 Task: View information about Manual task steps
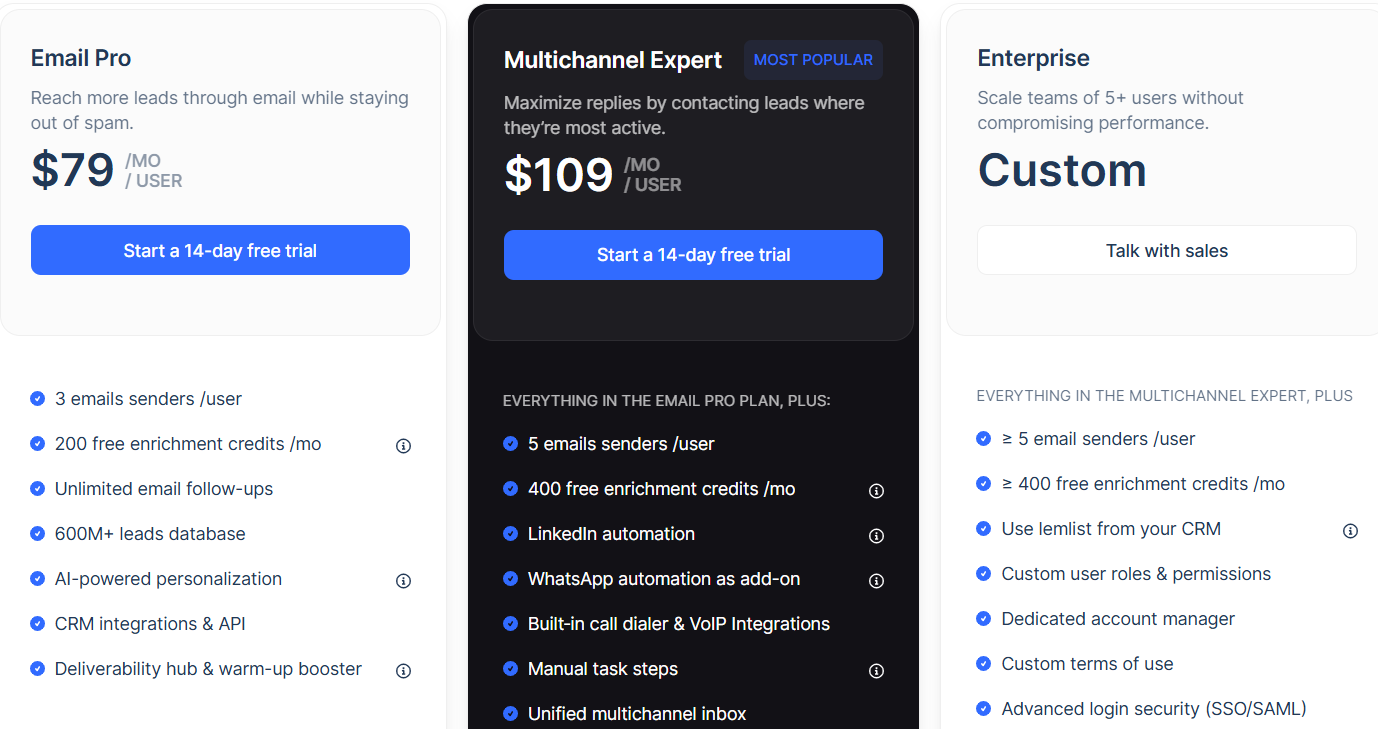(x=876, y=670)
